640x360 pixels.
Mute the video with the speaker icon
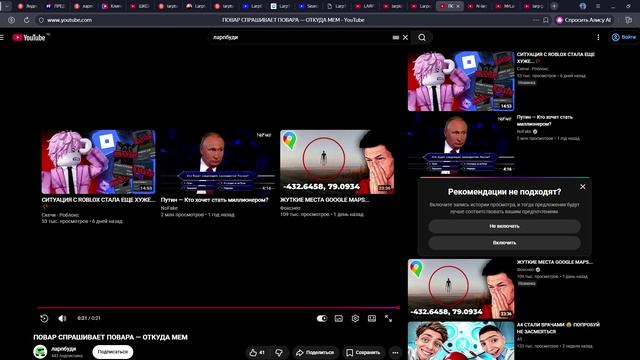point(62,318)
